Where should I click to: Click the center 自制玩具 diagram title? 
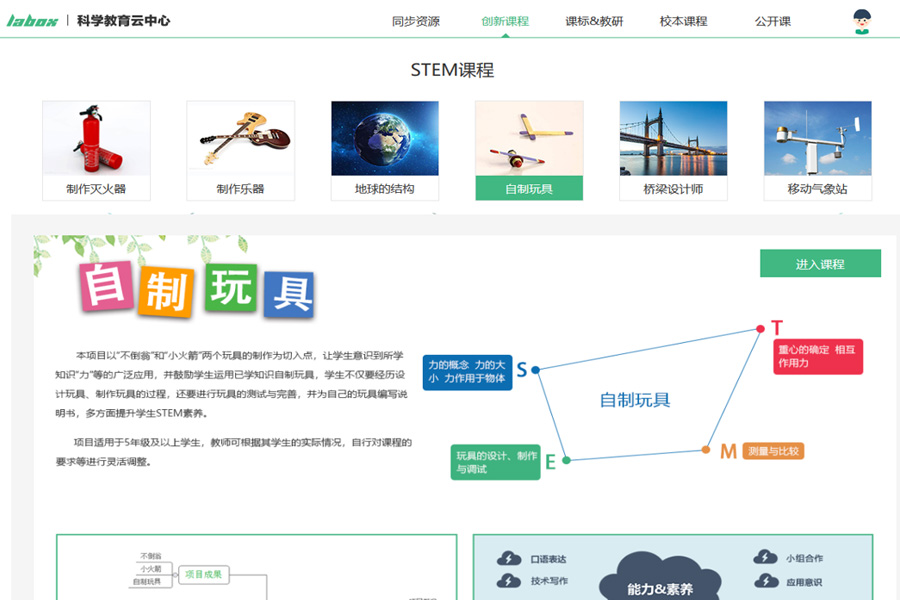tap(635, 400)
